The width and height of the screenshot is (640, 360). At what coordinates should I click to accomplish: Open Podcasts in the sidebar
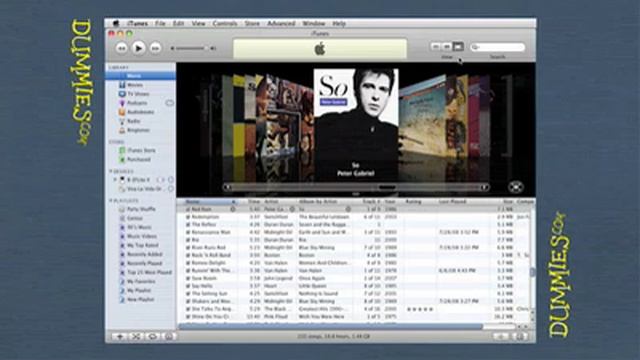click(137, 103)
